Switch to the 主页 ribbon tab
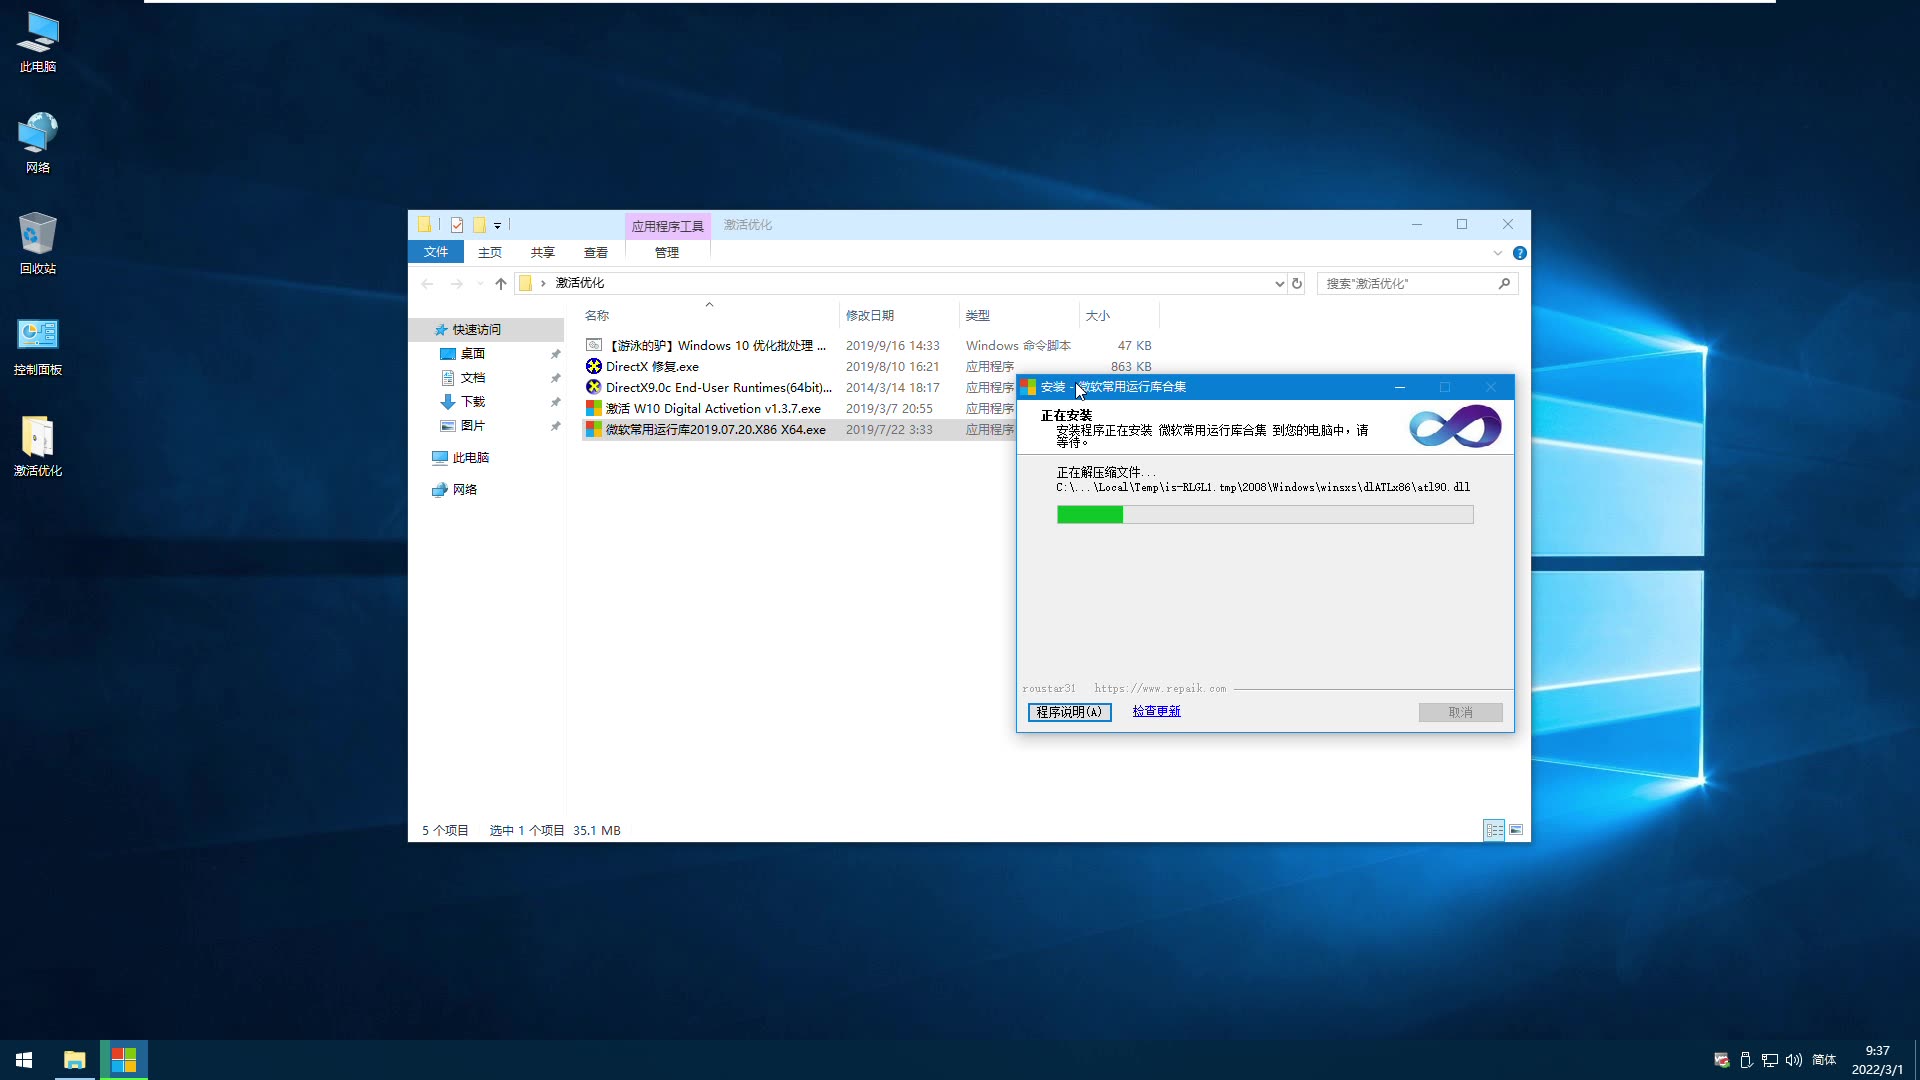This screenshot has width=1920, height=1080. (490, 253)
